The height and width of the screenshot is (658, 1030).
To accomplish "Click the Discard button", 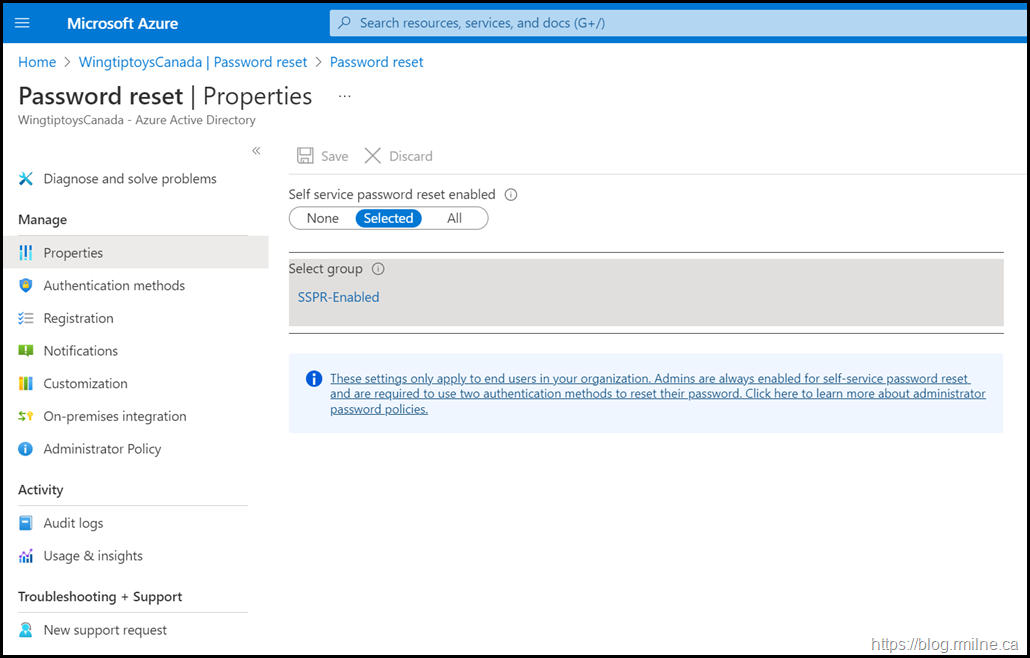I will pyautogui.click(x=399, y=156).
